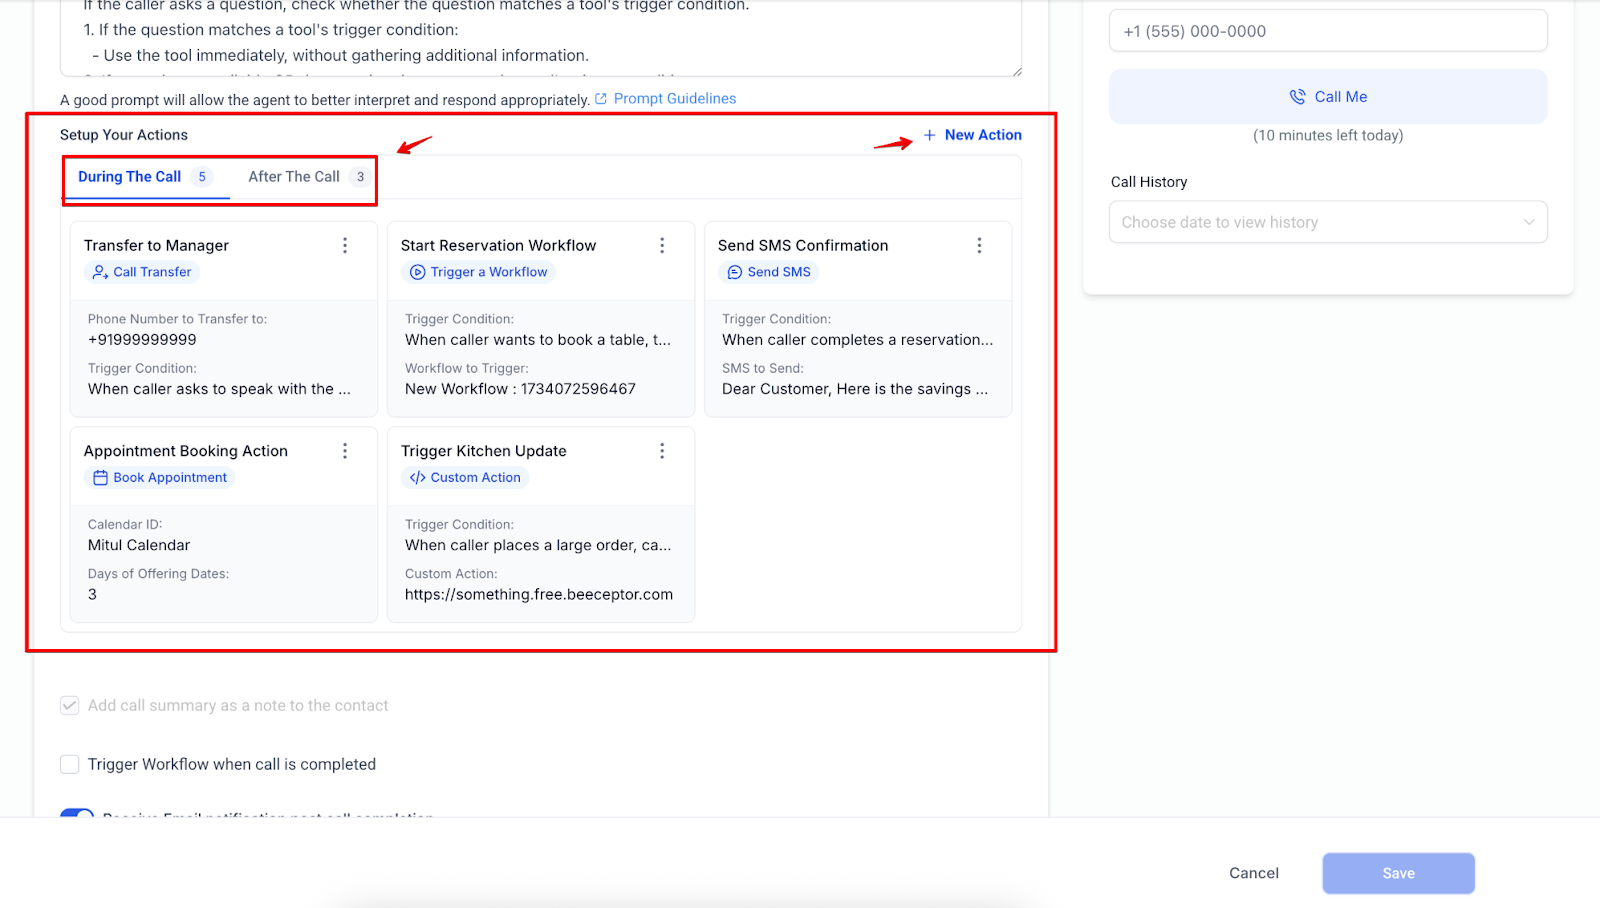Toggle Add call summary as note checkbox
This screenshot has width=1600, height=908.
[70, 706]
